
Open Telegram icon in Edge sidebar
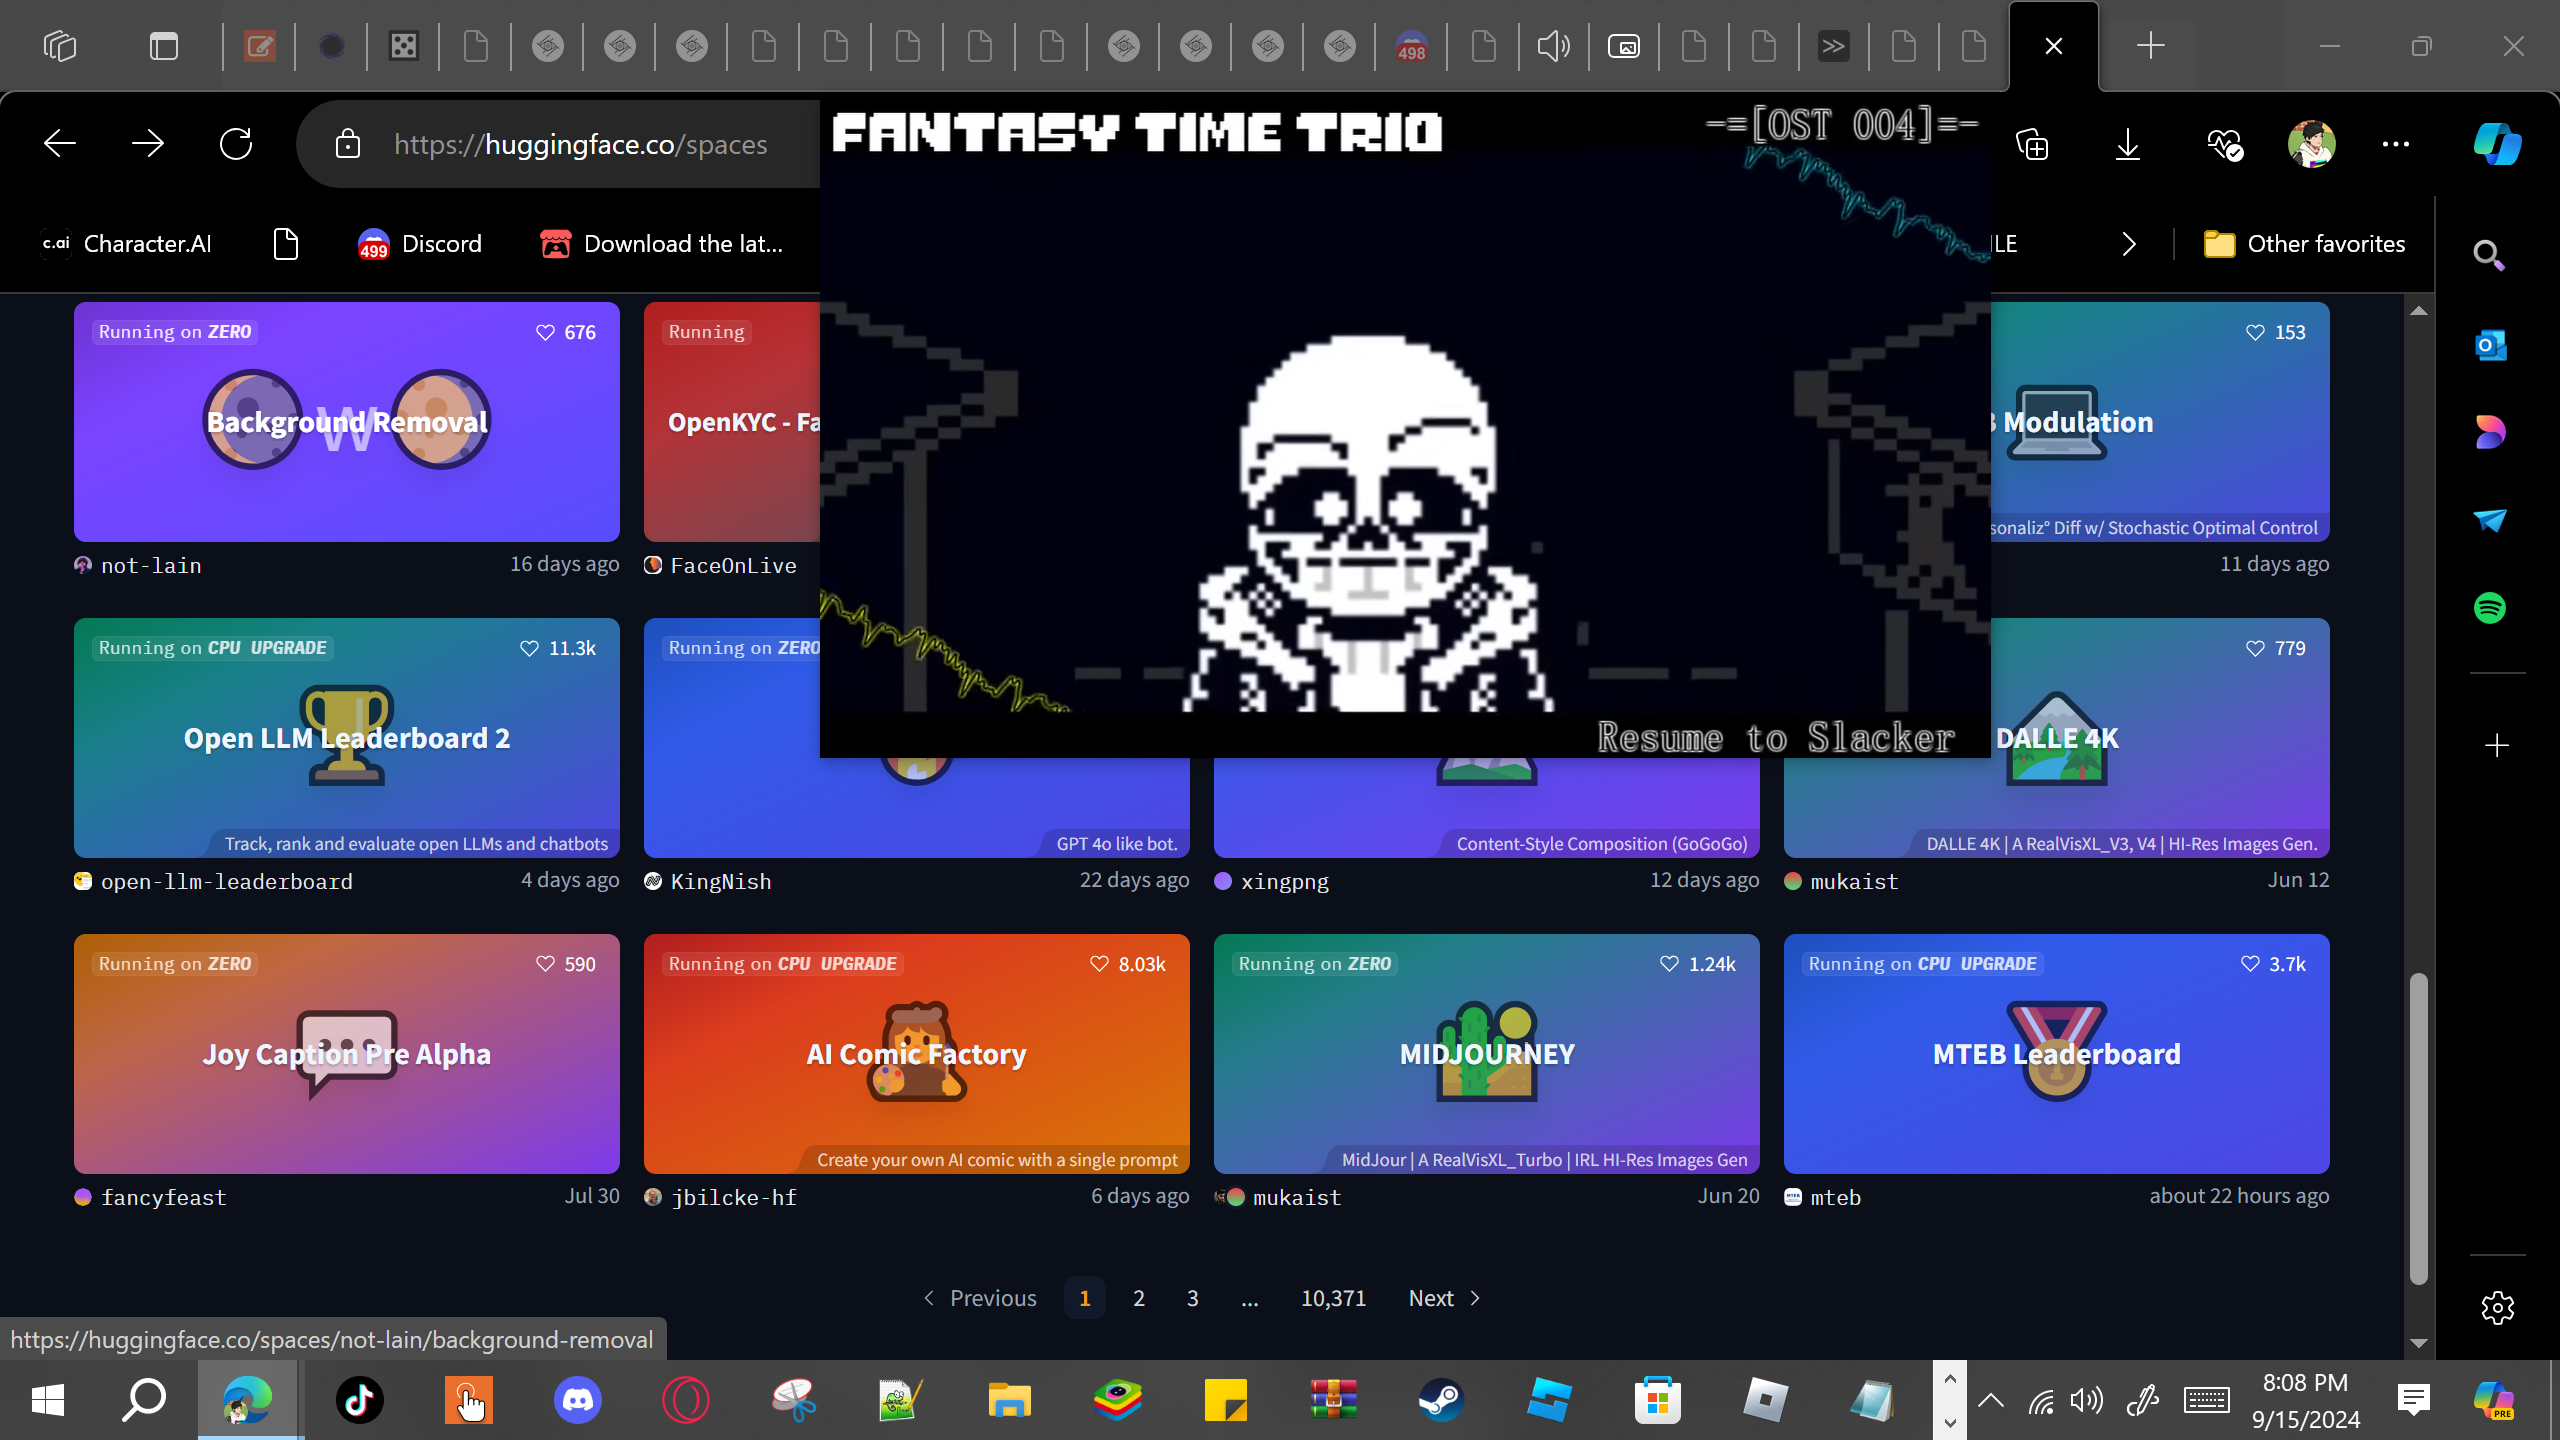tap(2490, 520)
